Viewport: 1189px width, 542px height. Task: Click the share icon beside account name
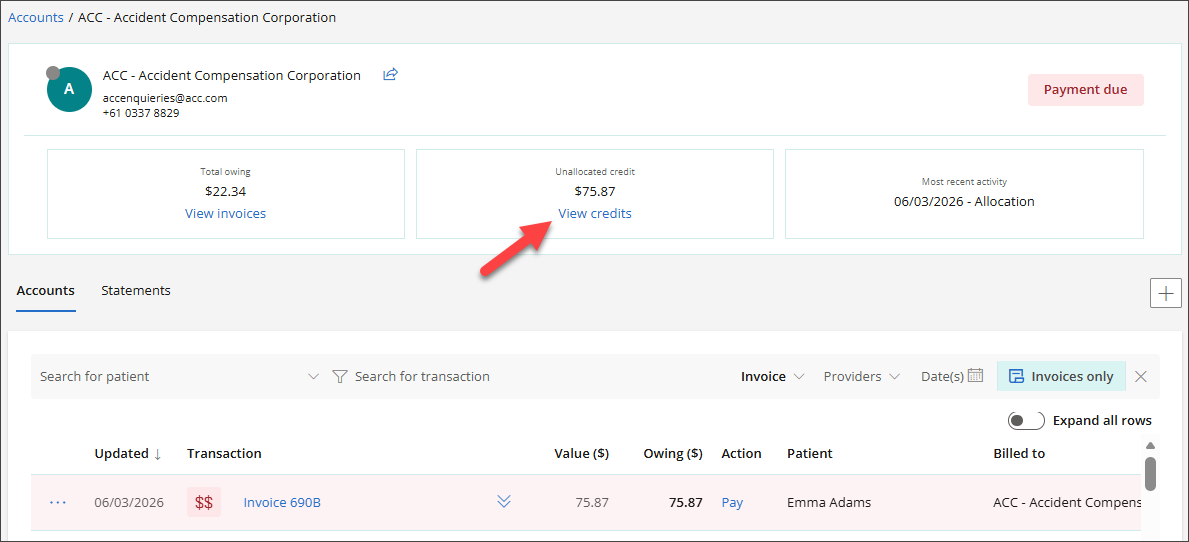tap(390, 75)
